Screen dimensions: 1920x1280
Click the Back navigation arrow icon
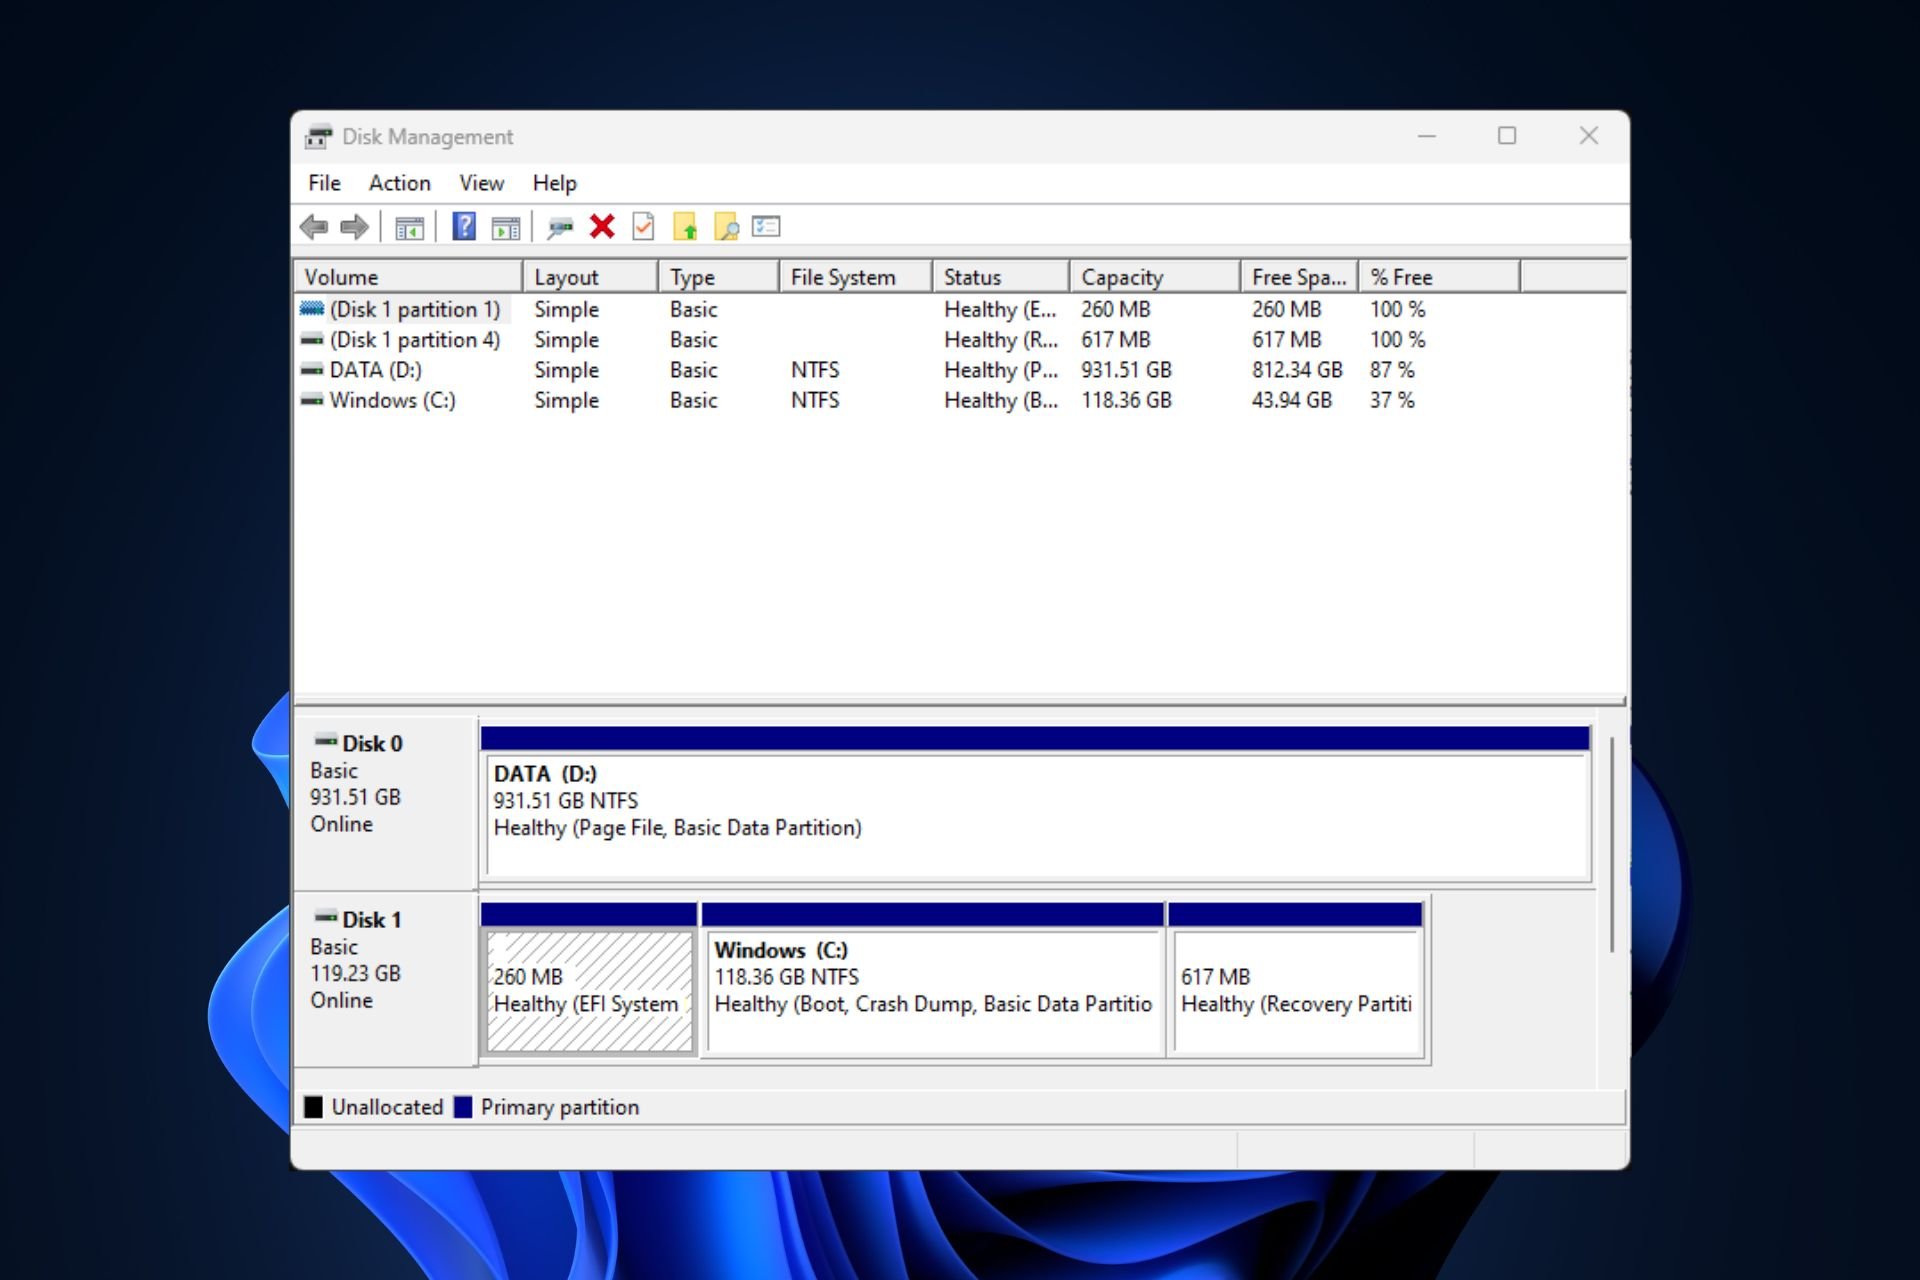pyautogui.click(x=314, y=226)
